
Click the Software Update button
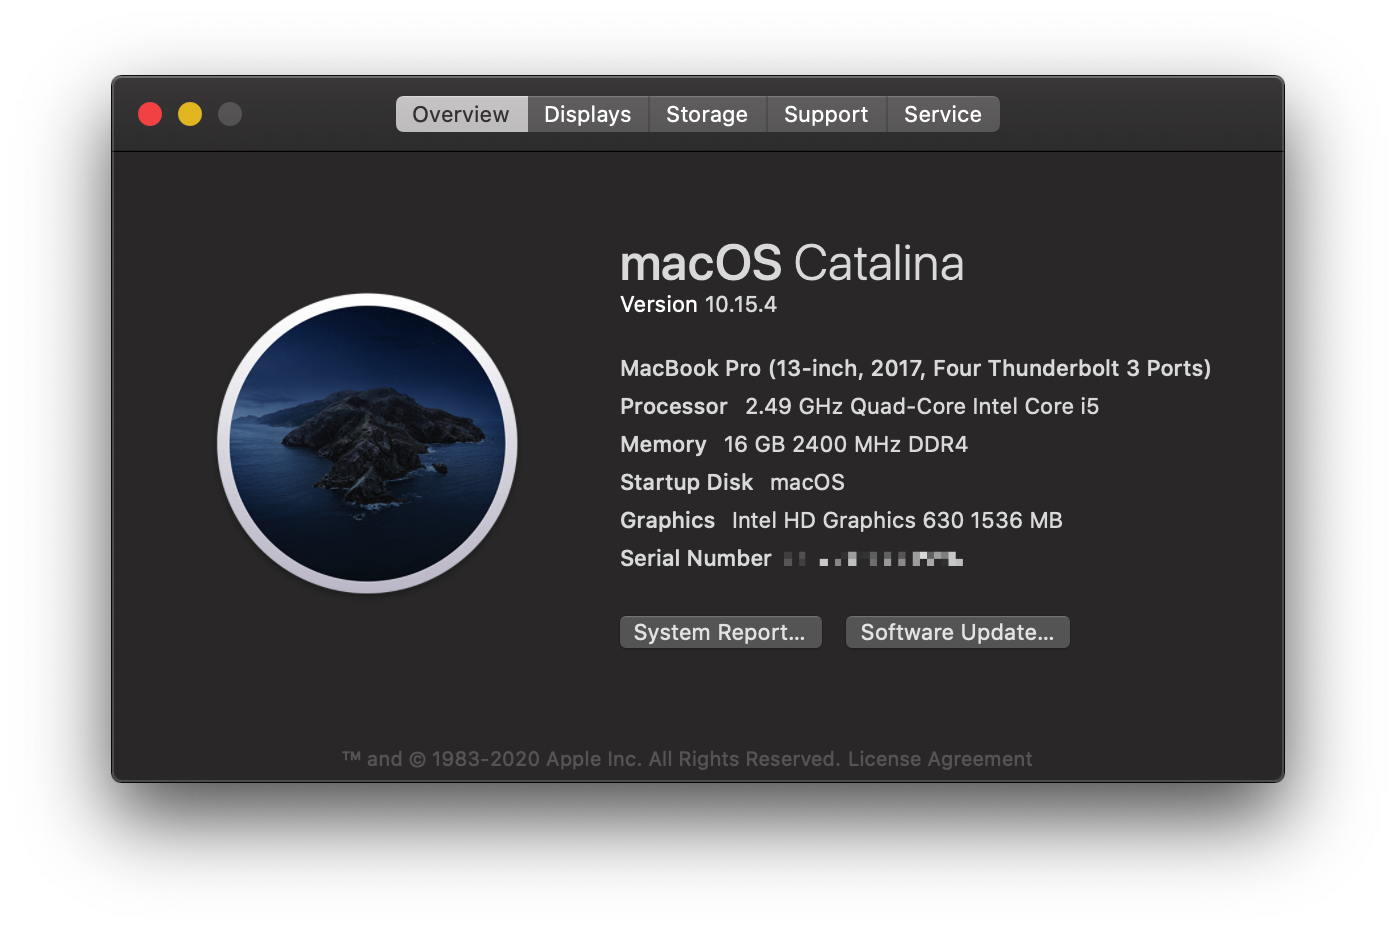point(957,632)
